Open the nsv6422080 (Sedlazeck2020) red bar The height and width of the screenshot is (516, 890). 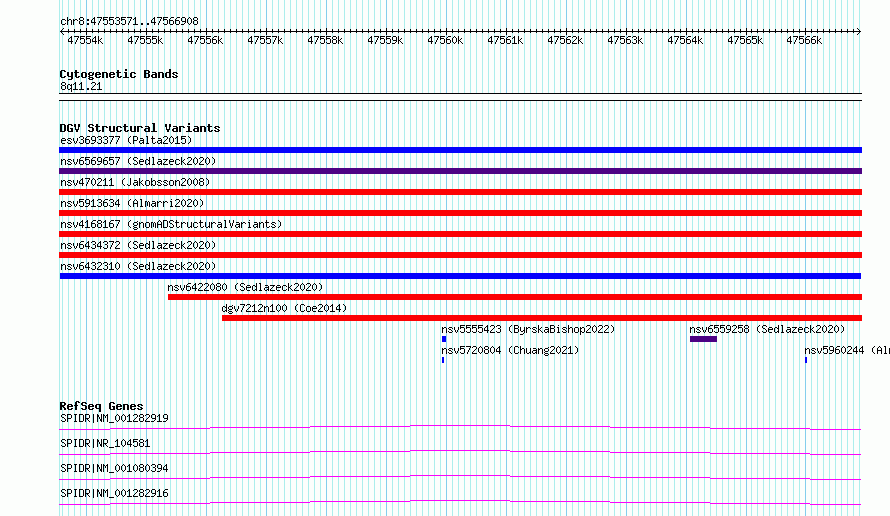click(515, 297)
